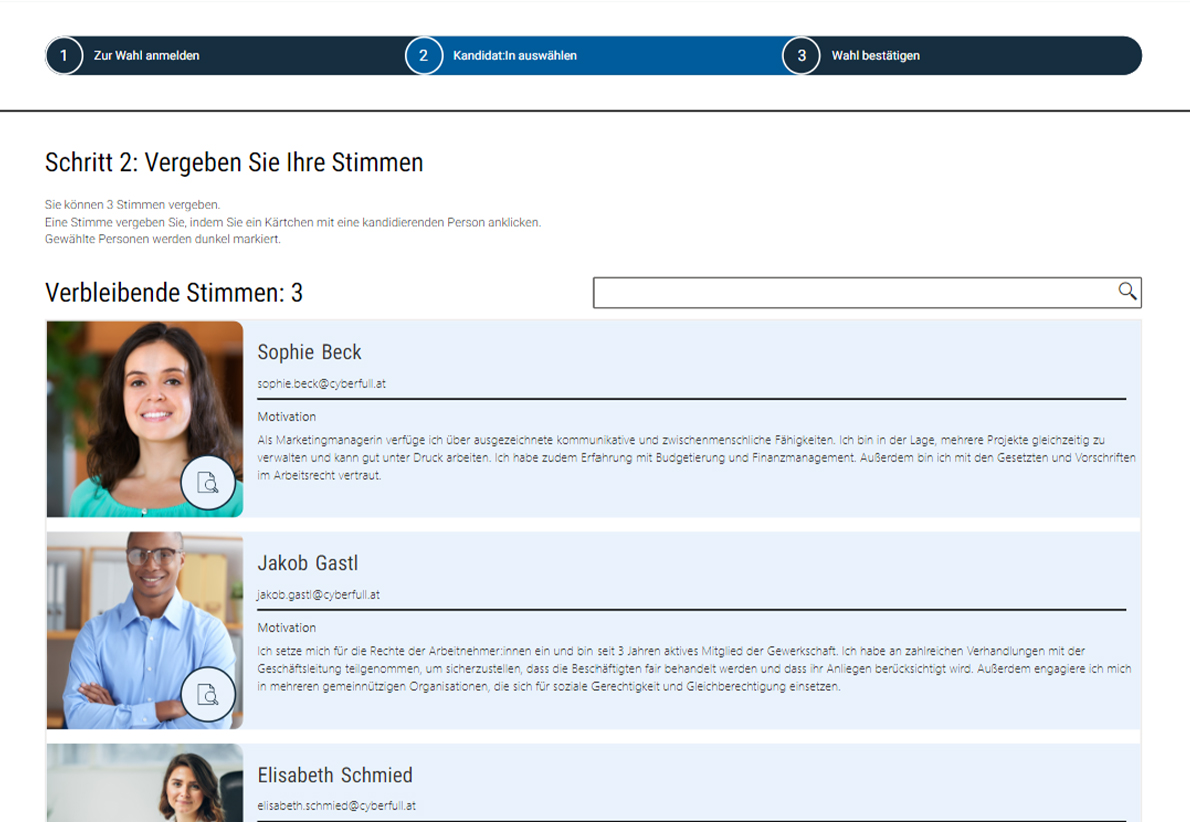The height and width of the screenshot is (822, 1190).
Task: Click Sophie Beck's 'Motivation' label
Action: (x=286, y=417)
